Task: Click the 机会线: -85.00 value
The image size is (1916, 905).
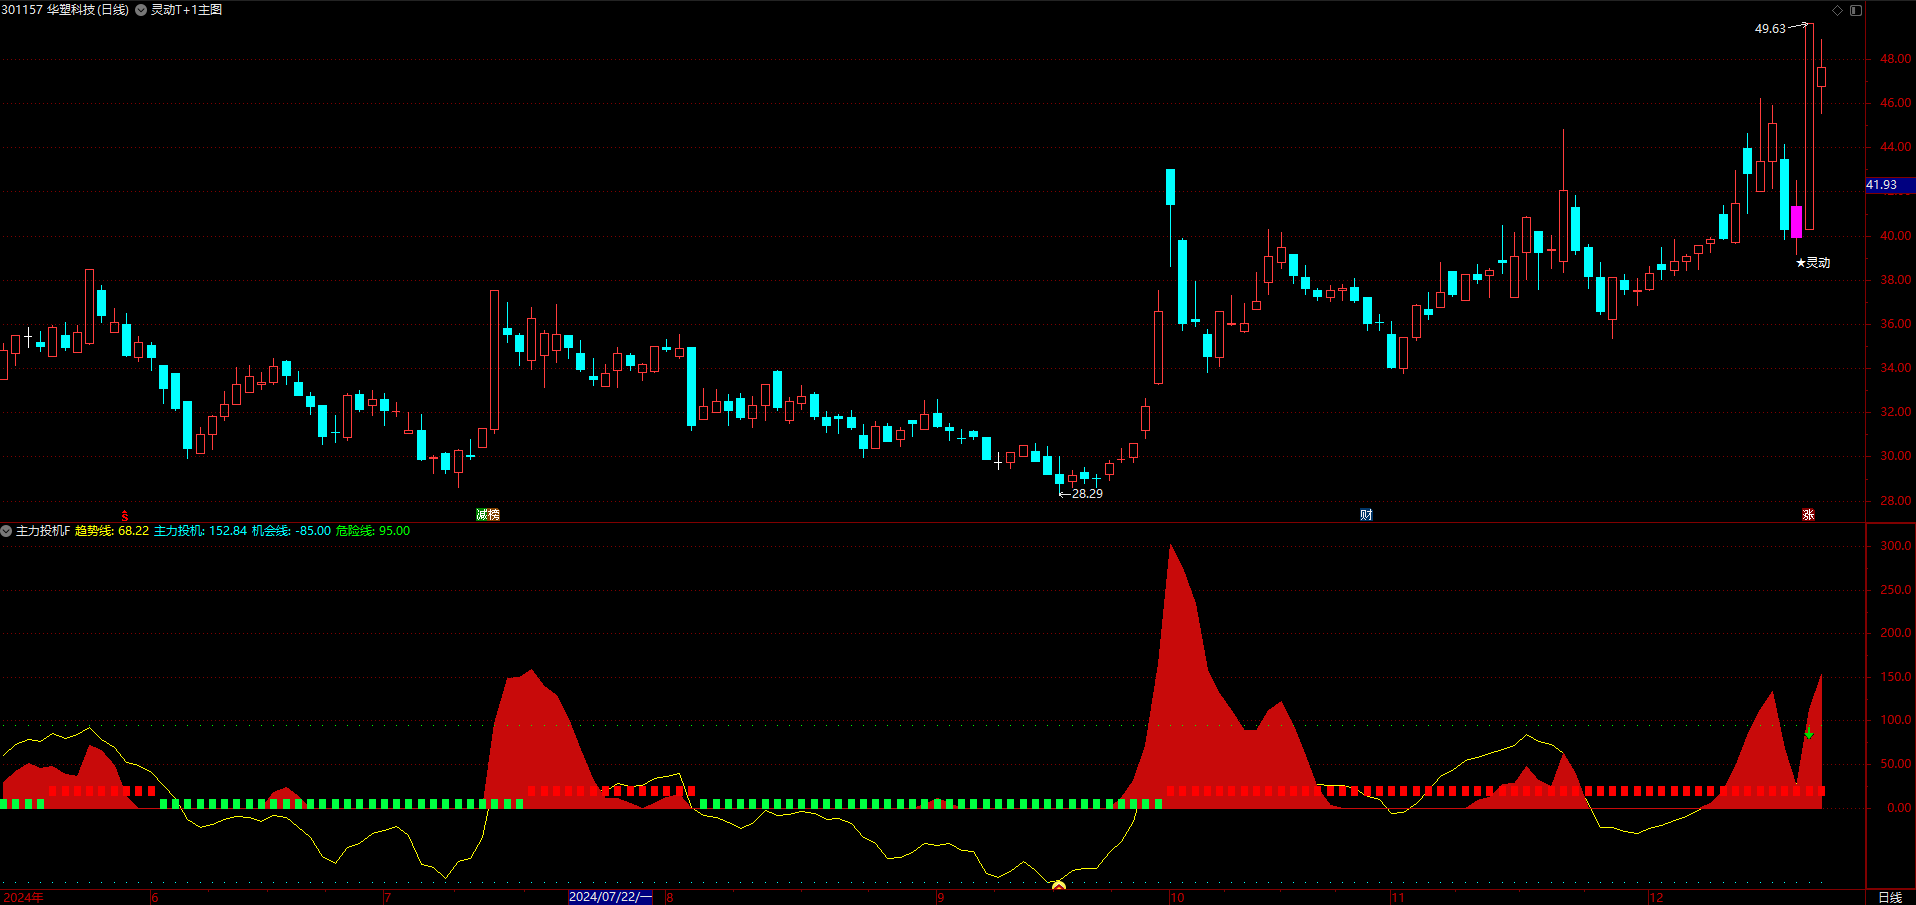Action: pos(291,531)
